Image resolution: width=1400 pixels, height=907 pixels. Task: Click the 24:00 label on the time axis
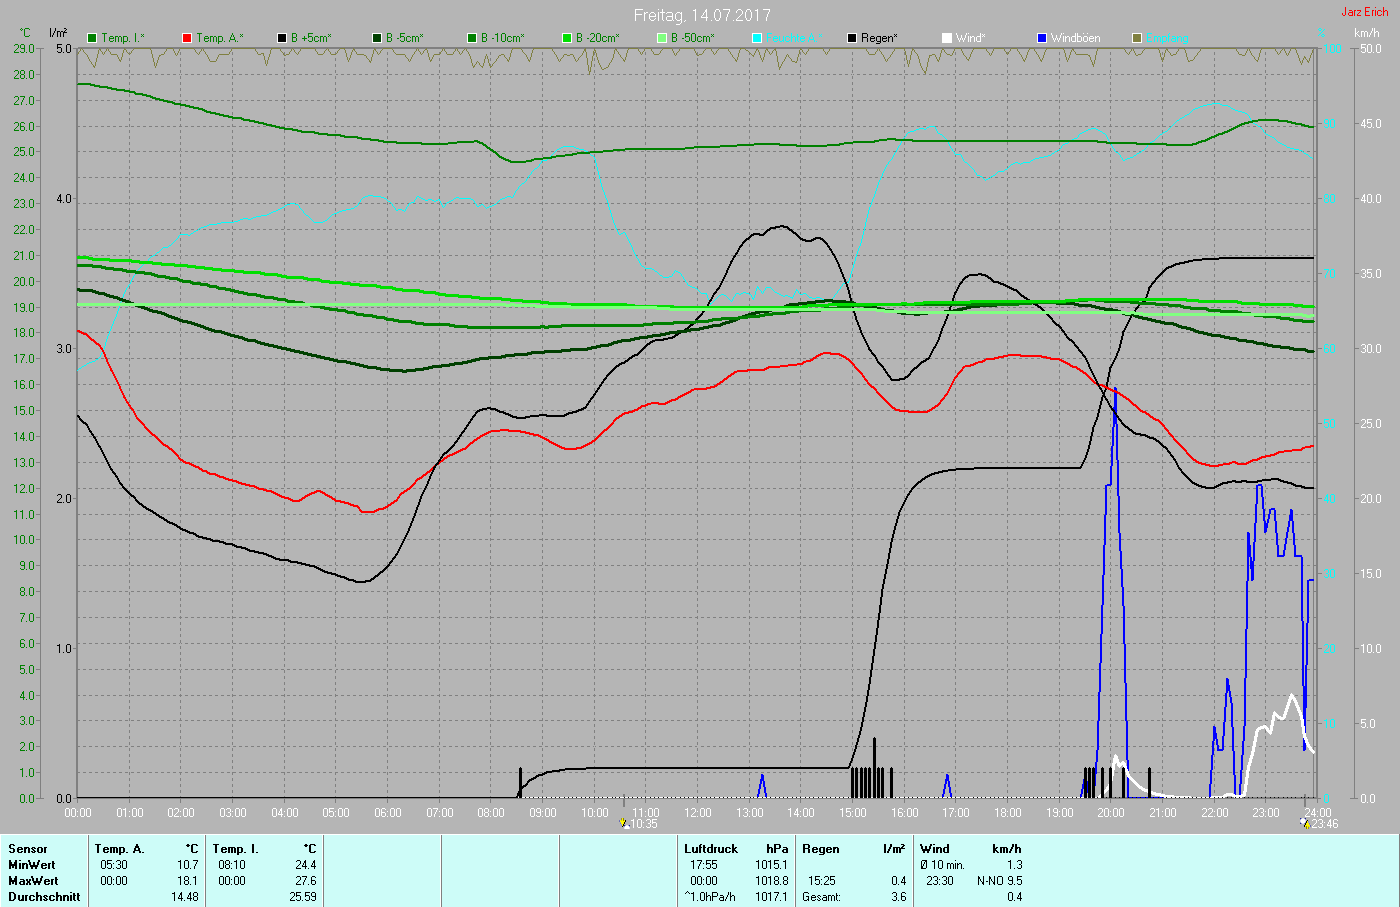click(1318, 813)
